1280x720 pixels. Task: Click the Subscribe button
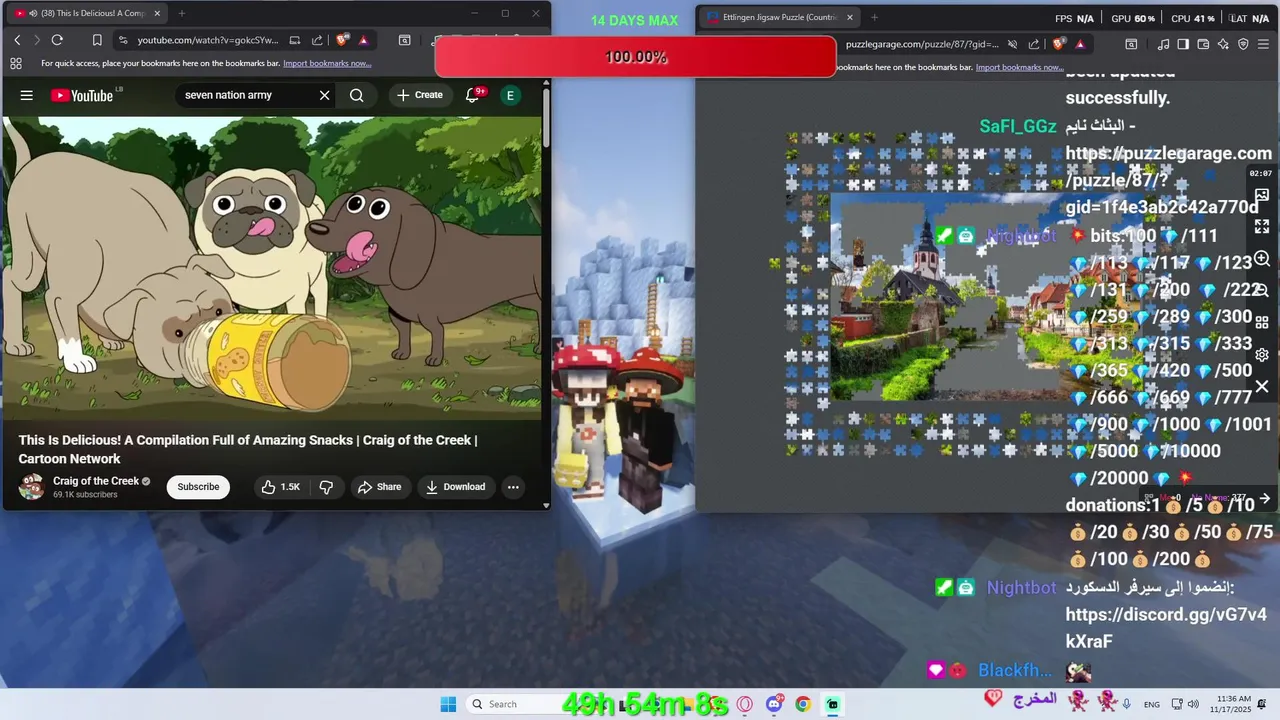tap(198, 487)
